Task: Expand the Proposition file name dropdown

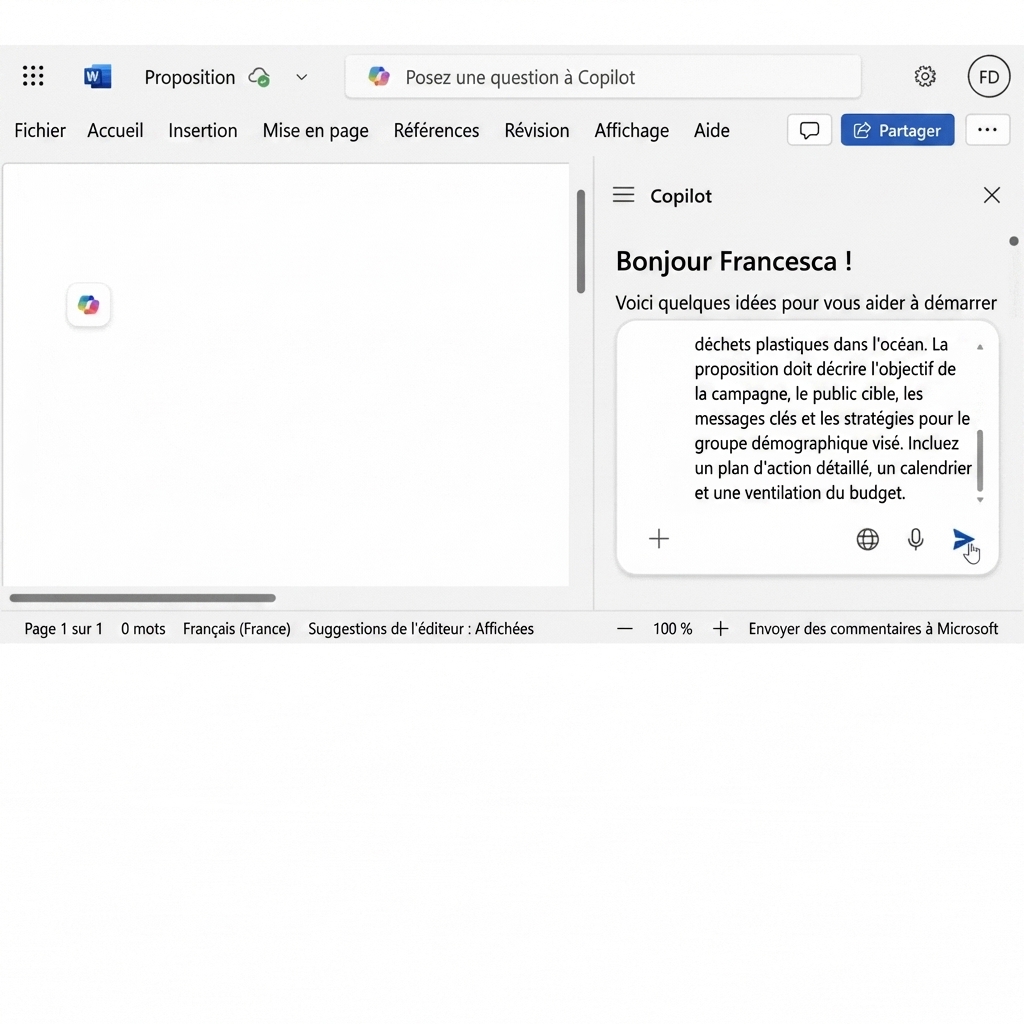Action: (x=301, y=77)
